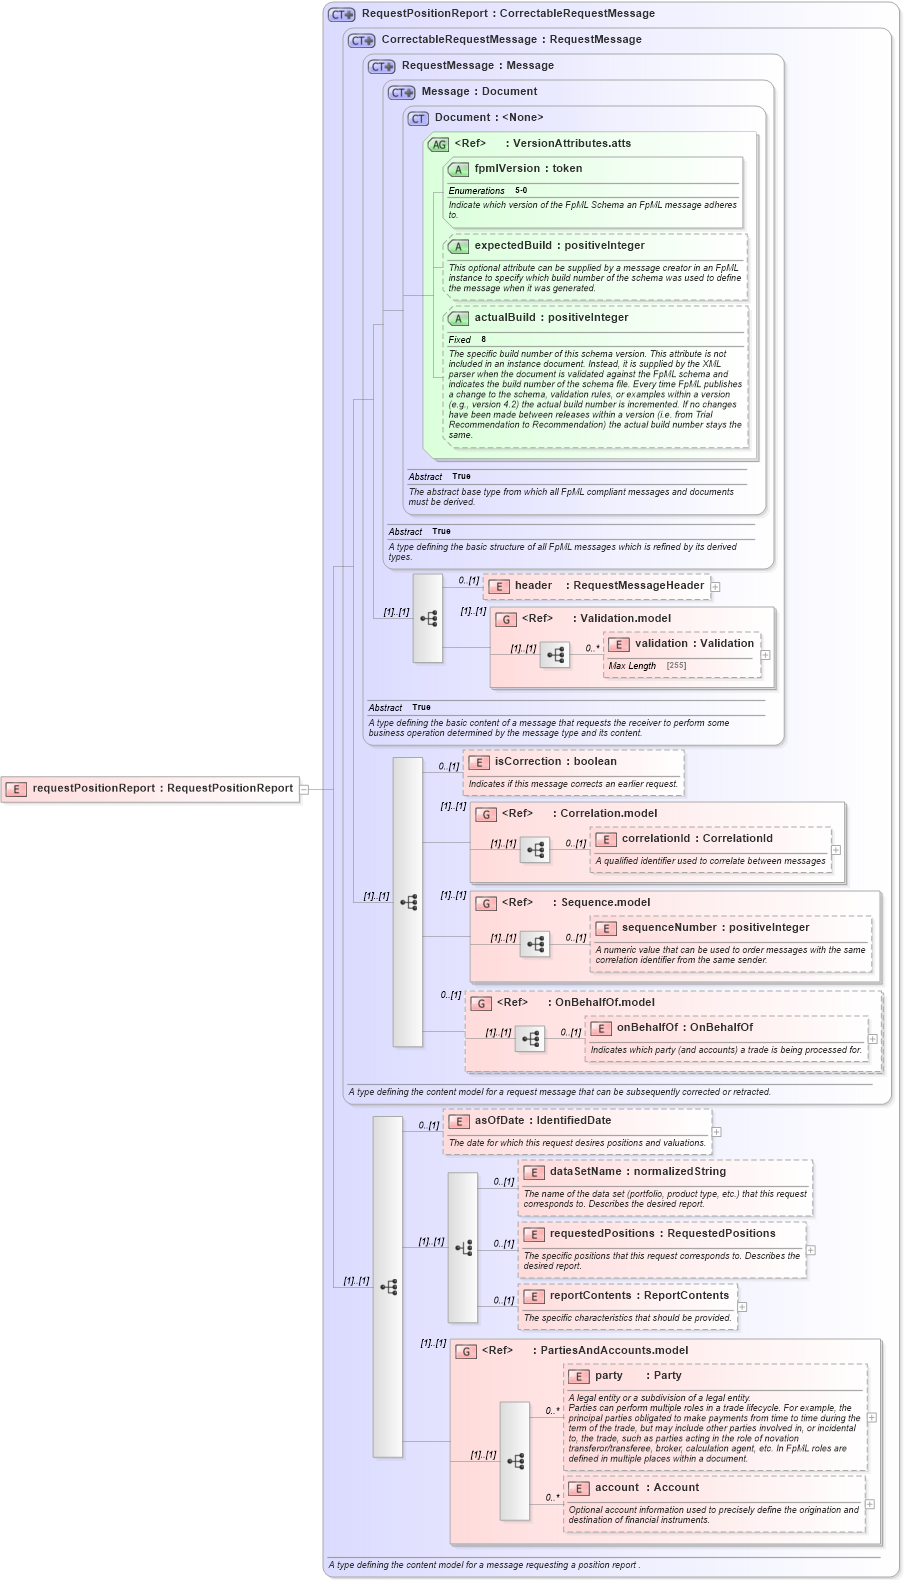Click sequence compositor inside OnBehalfOf.model

[530, 1040]
